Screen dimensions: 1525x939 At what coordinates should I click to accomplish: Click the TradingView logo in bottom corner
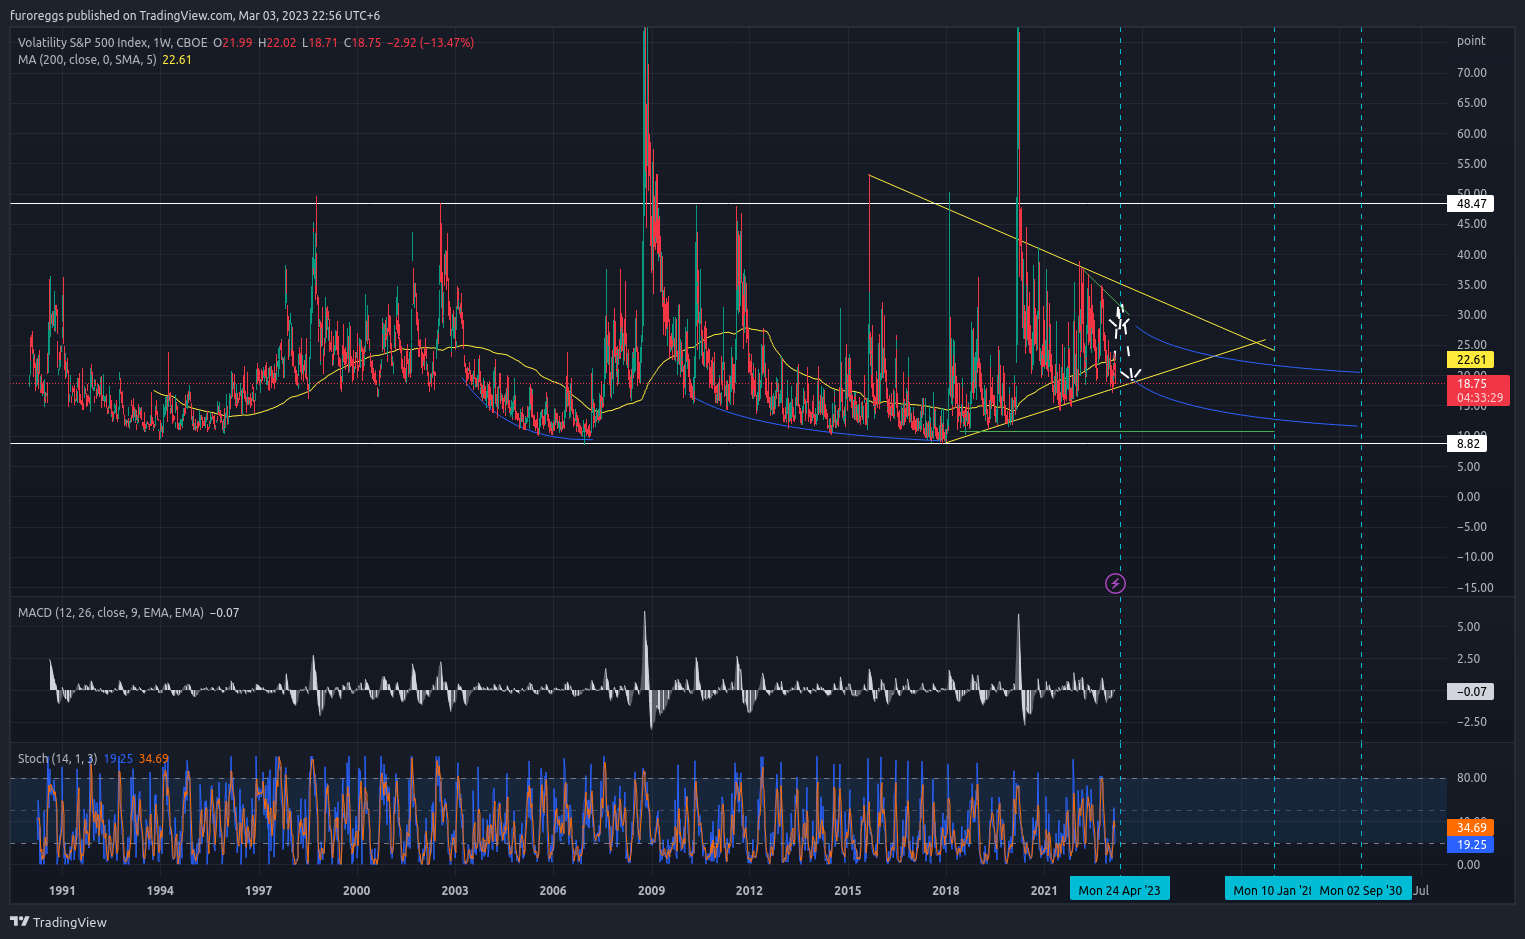(x=58, y=922)
